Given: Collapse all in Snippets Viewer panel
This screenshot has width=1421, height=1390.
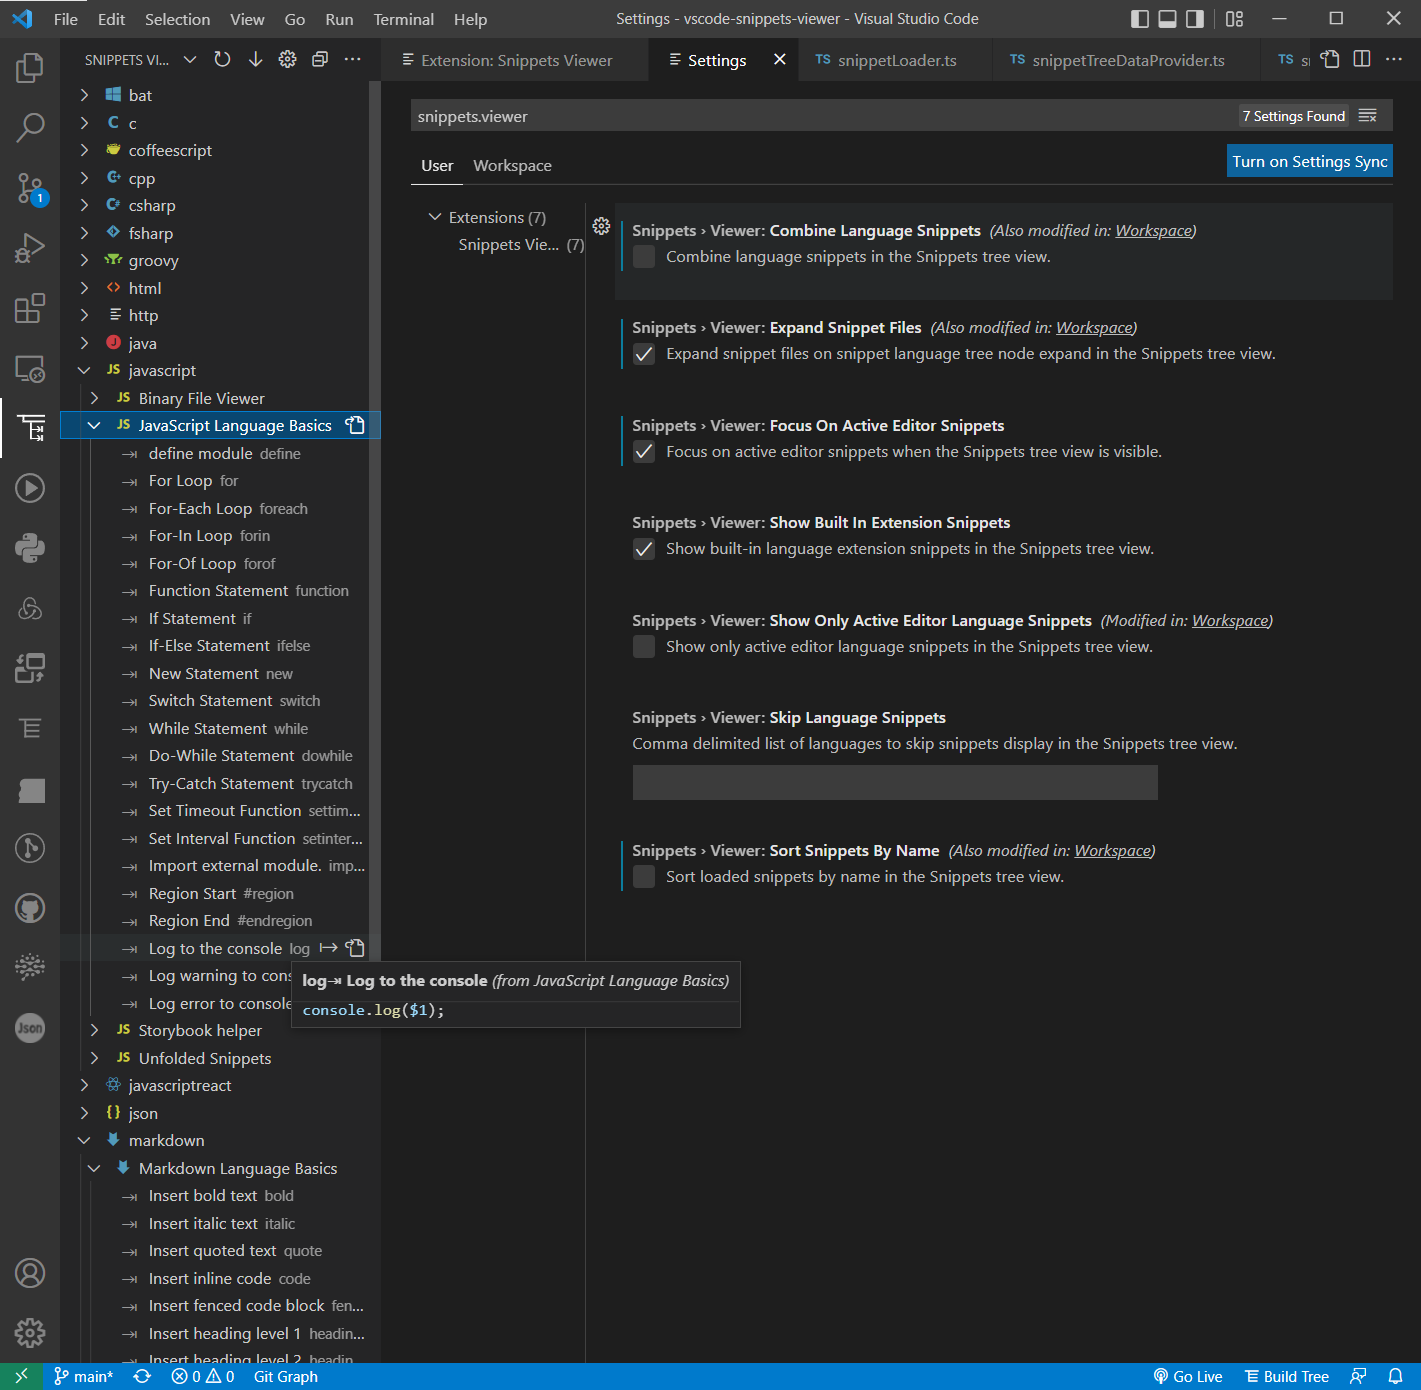Looking at the screenshot, I should coord(320,60).
